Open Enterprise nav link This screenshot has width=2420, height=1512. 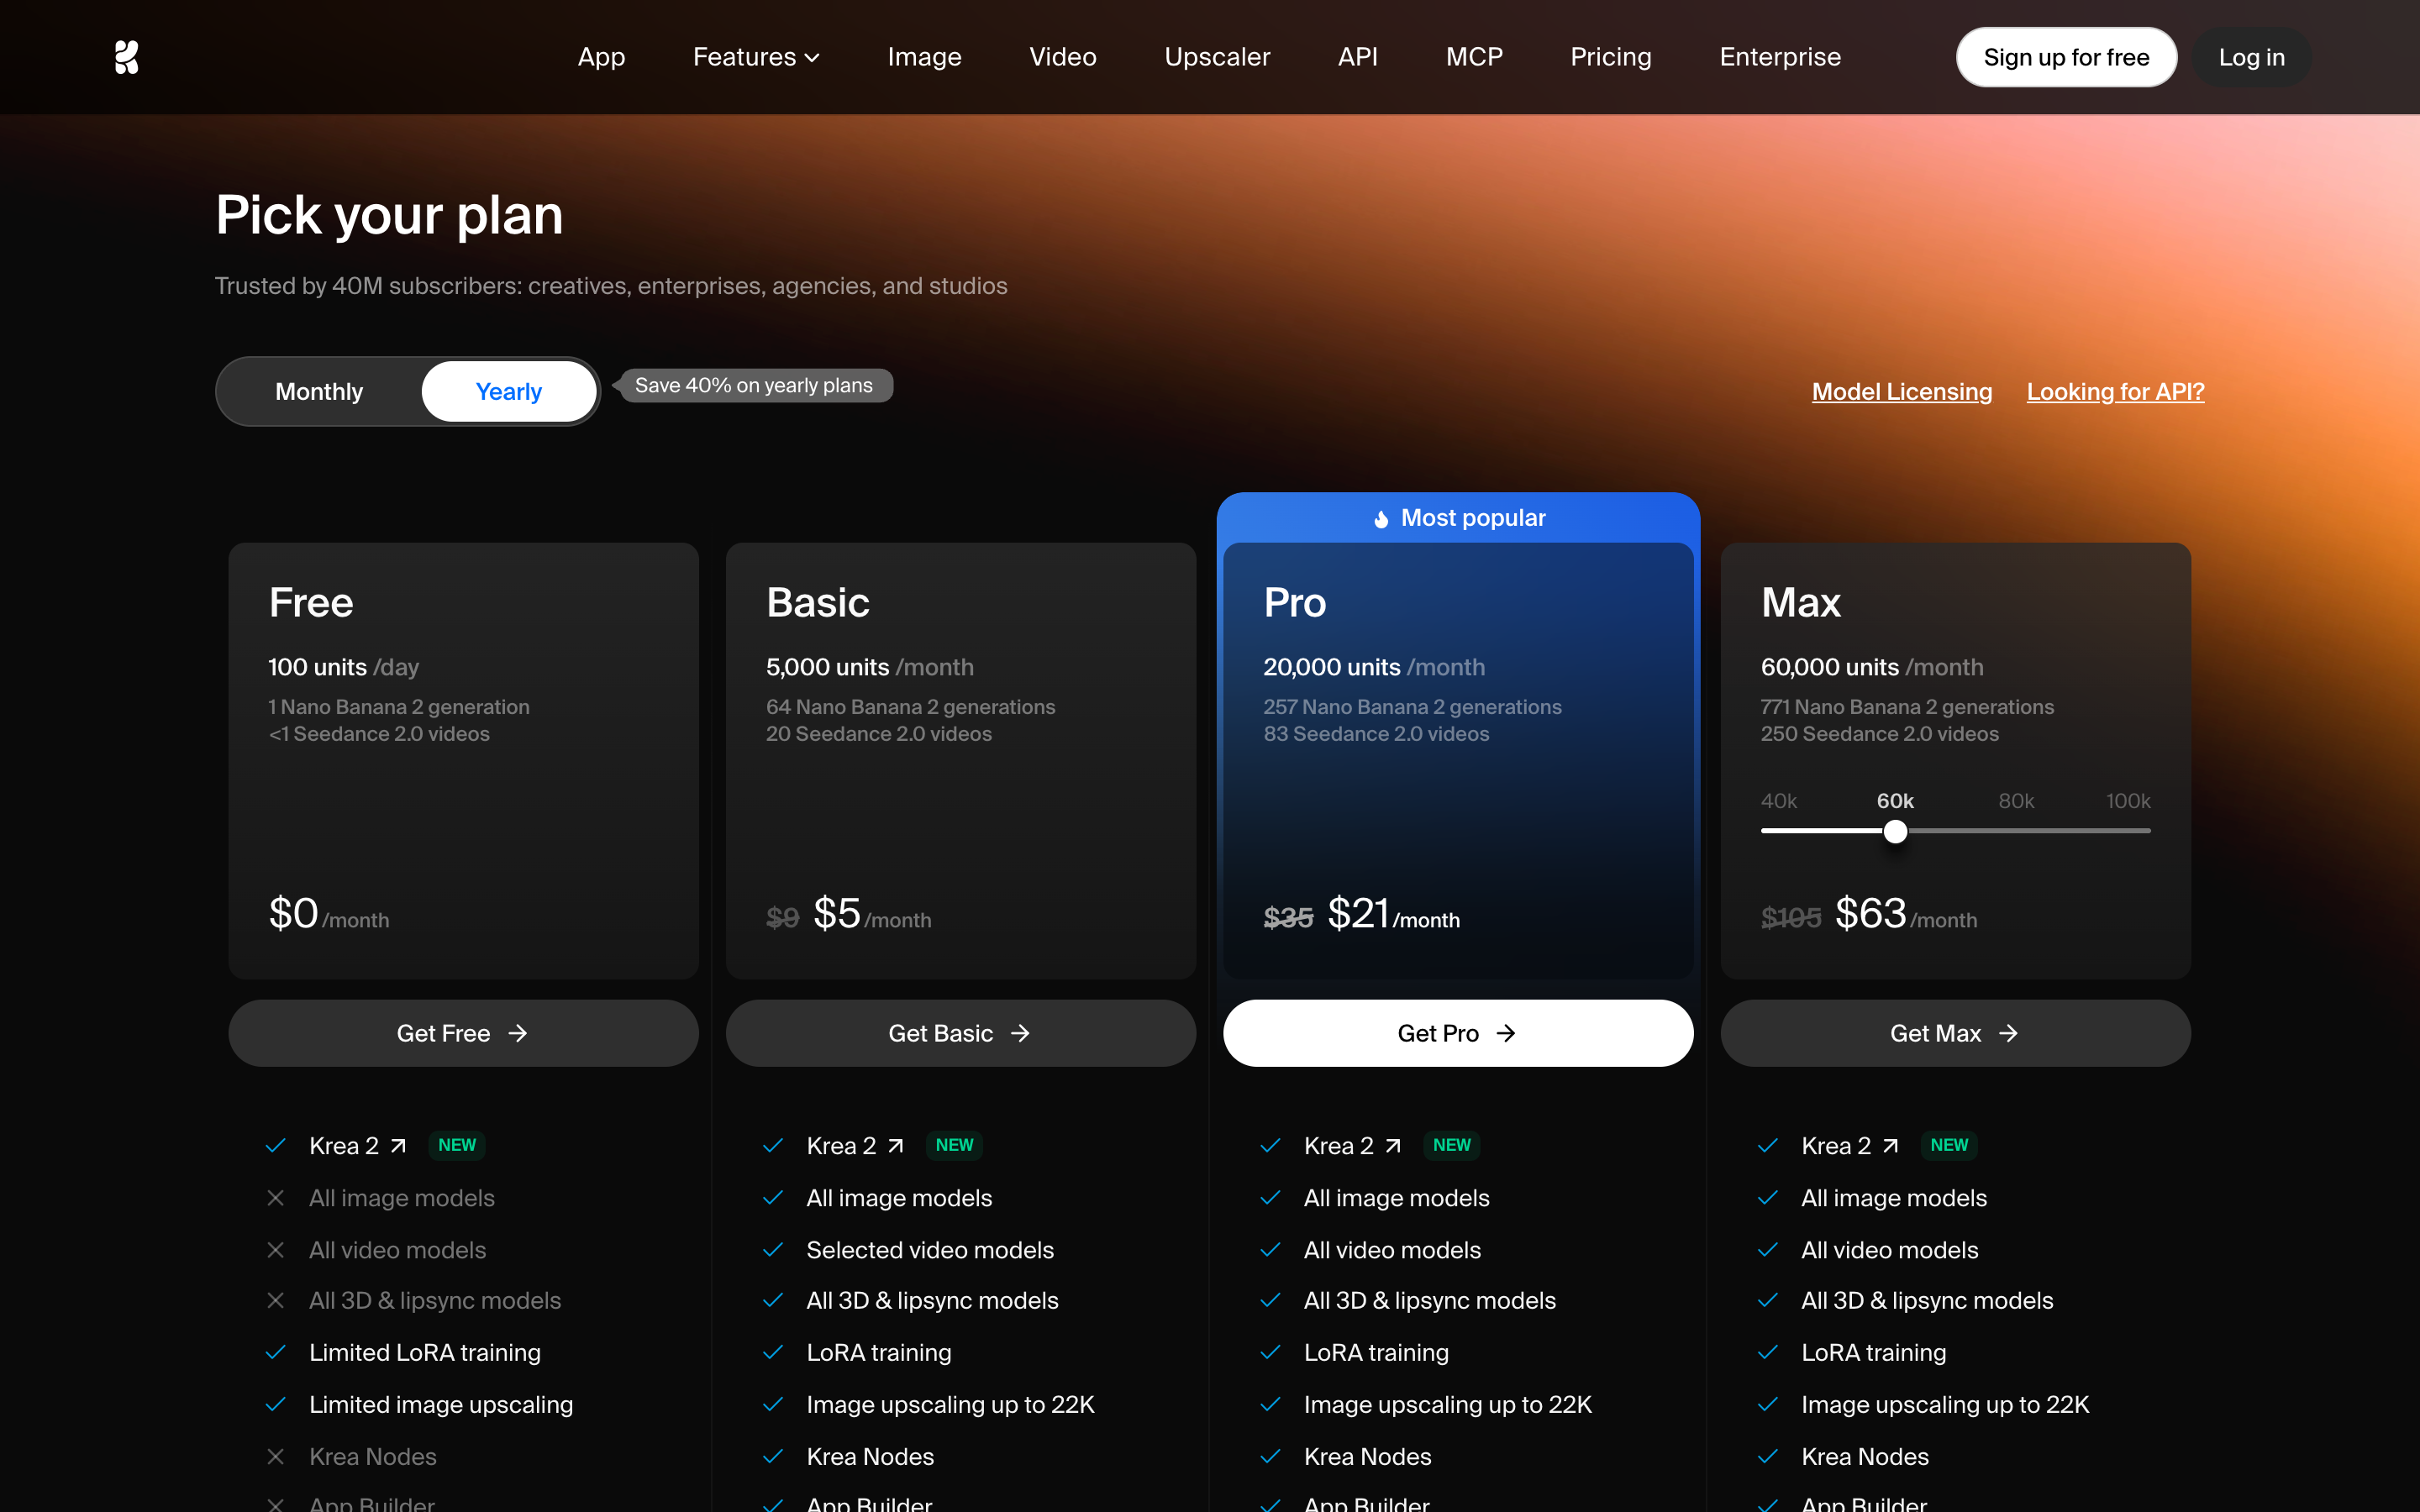(1780, 57)
